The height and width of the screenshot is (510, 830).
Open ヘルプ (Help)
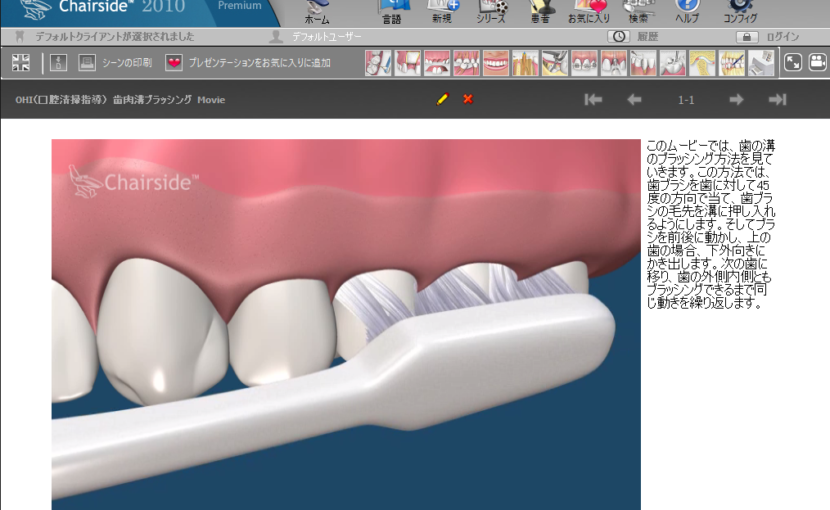pyautogui.click(x=687, y=12)
